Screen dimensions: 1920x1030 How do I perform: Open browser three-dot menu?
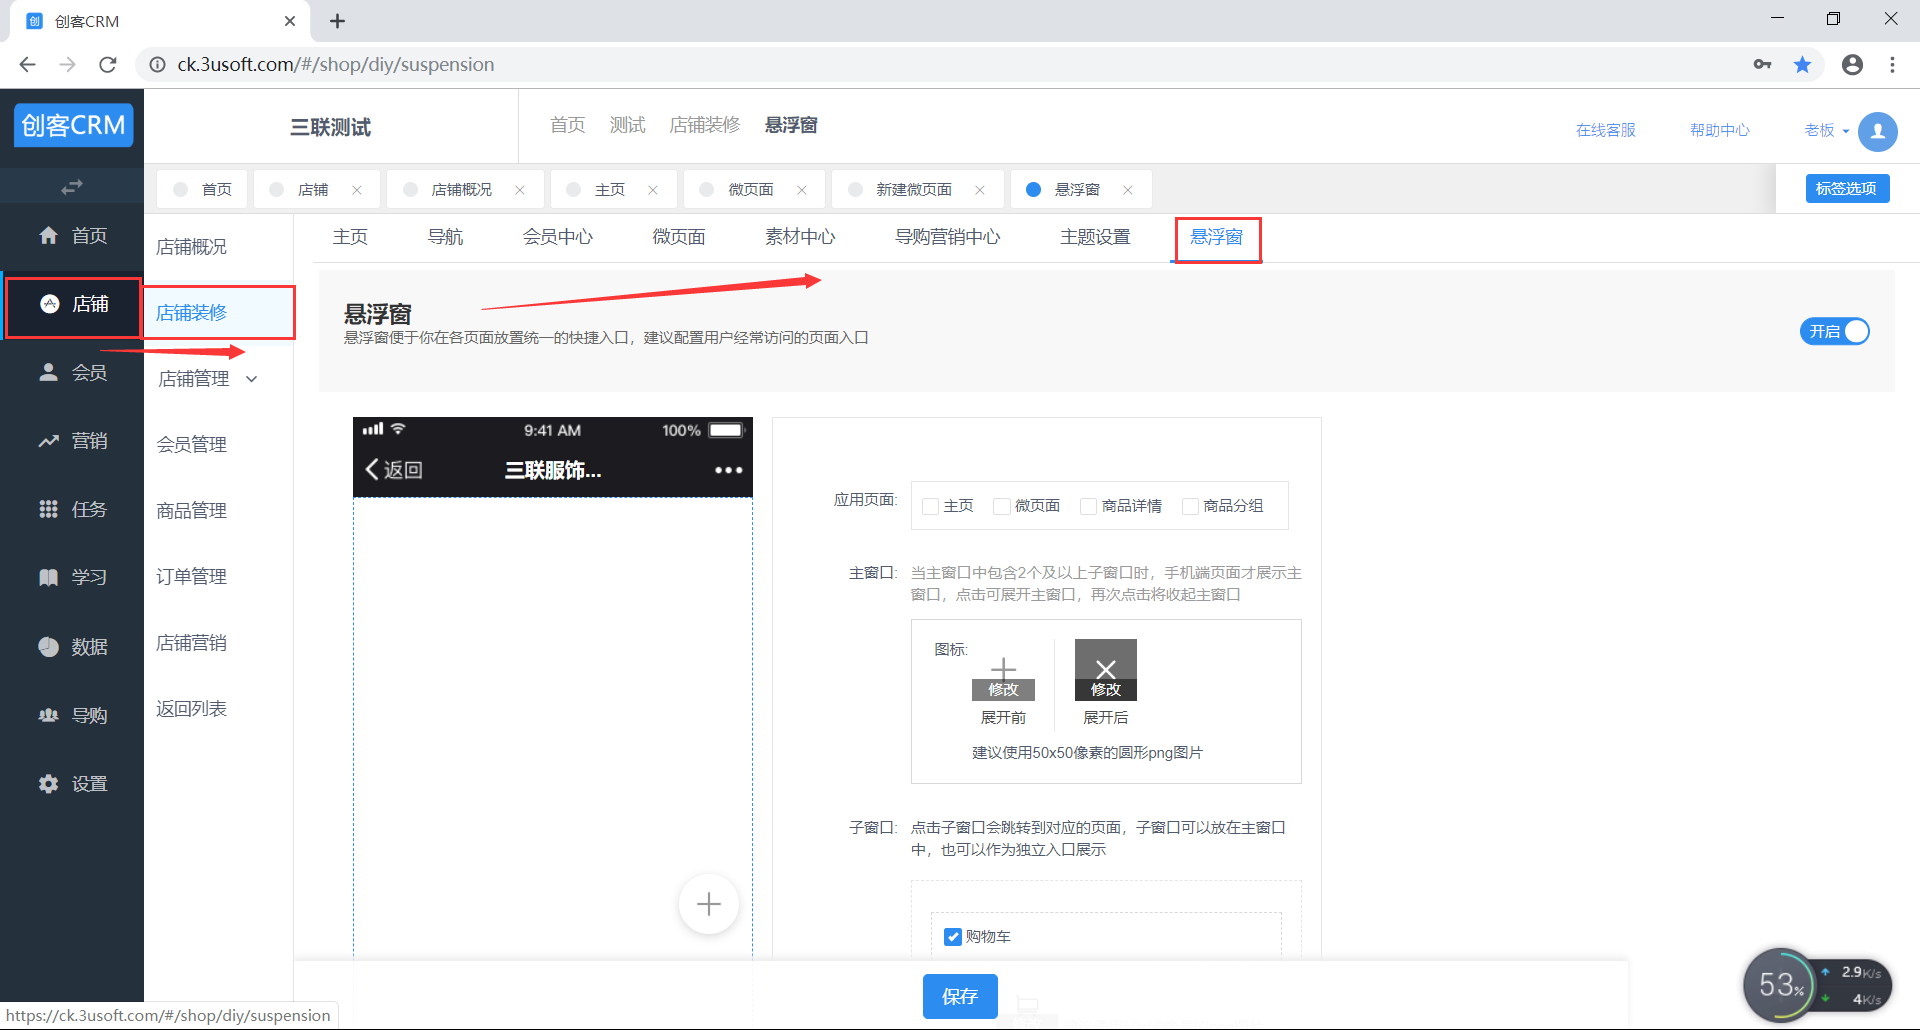pyautogui.click(x=1892, y=65)
